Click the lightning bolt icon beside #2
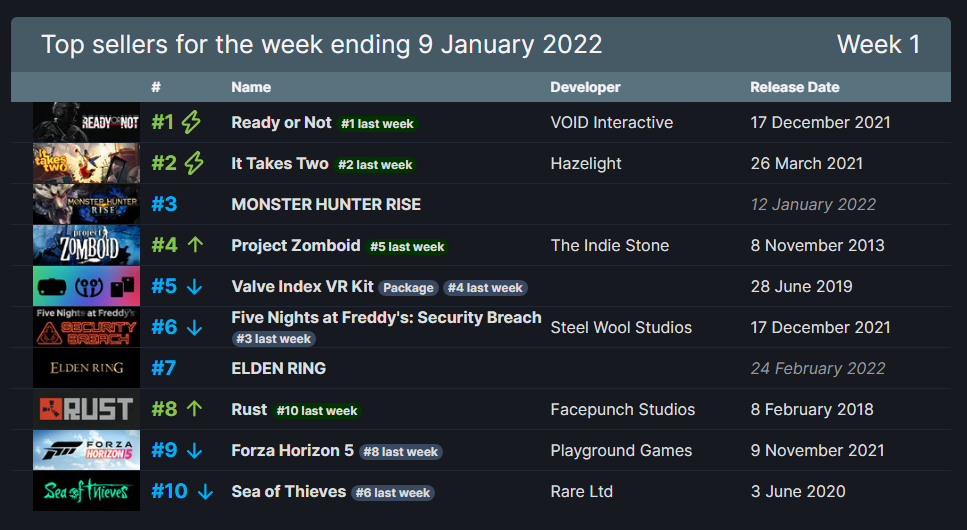 tap(194, 164)
